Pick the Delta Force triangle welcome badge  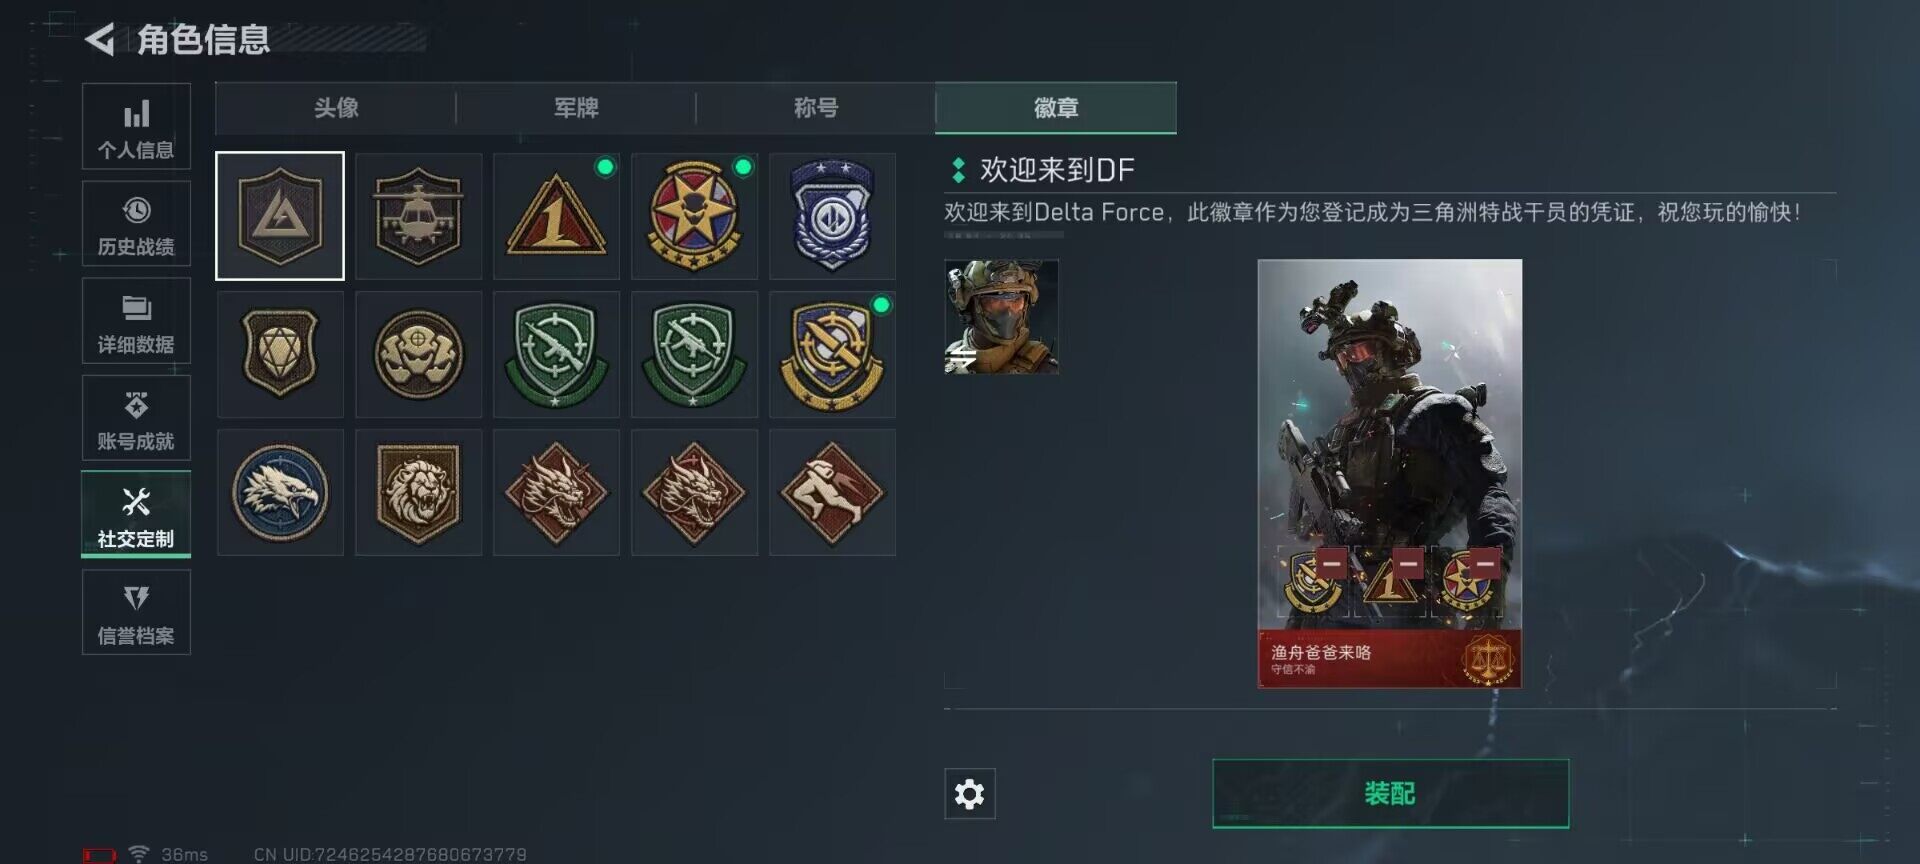(280, 216)
